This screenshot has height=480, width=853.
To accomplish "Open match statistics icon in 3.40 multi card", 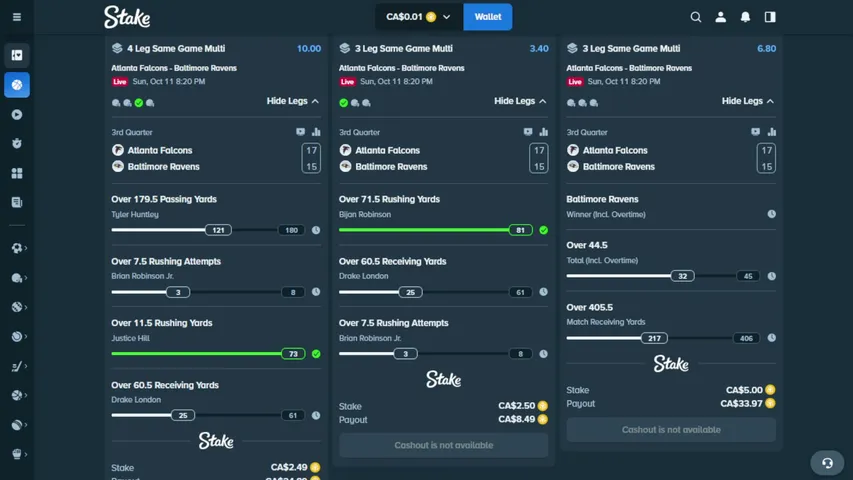I will [543, 132].
